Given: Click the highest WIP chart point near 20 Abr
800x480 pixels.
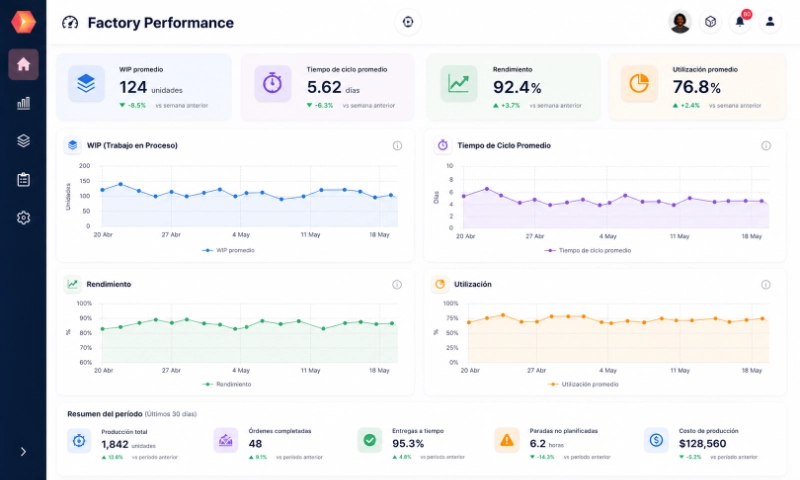Looking at the screenshot, I should (x=120, y=184).
